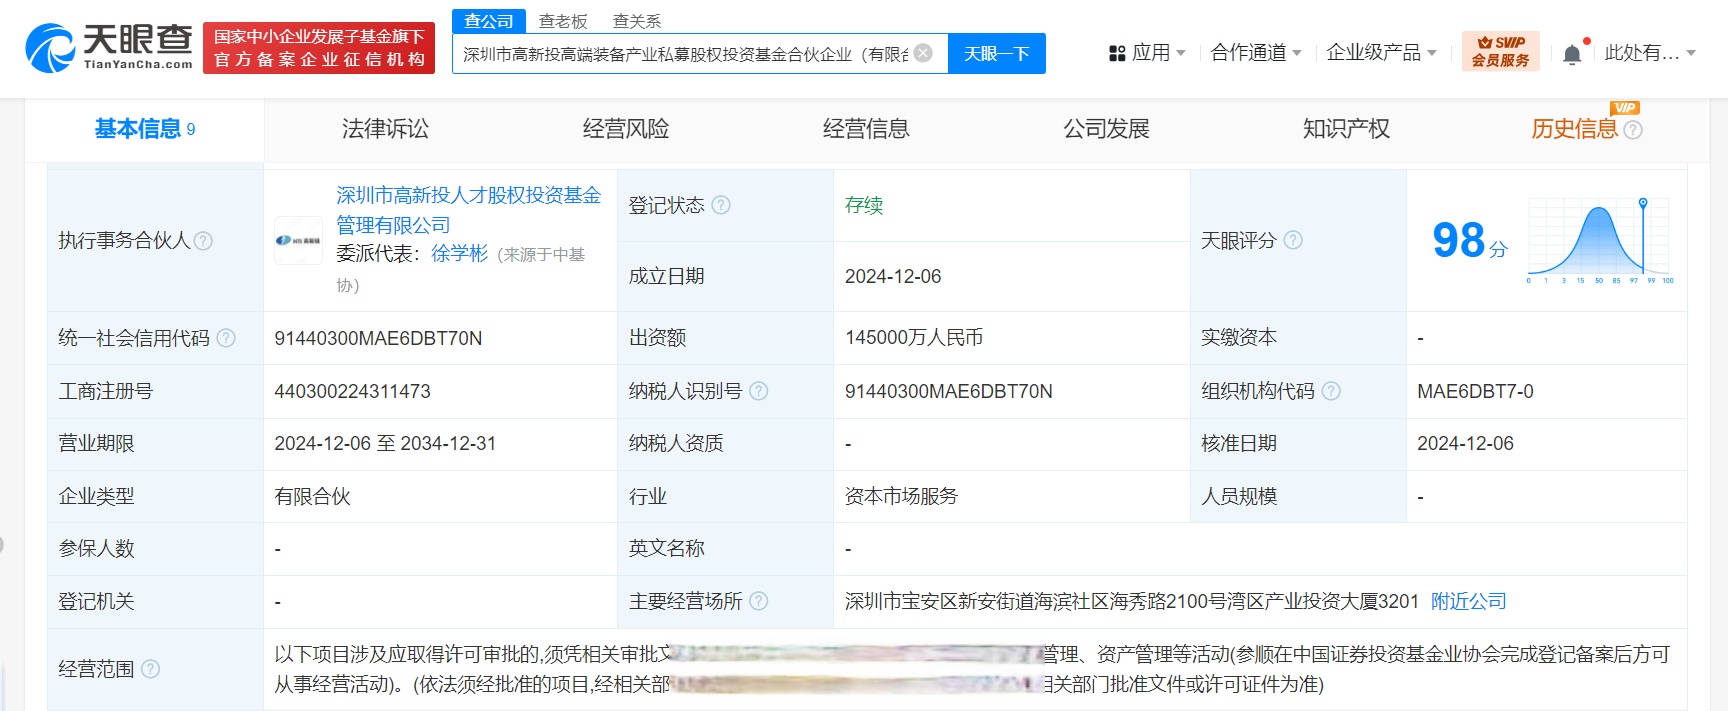
Task: Switch to the 经营风险 tab
Action: [626, 129]
